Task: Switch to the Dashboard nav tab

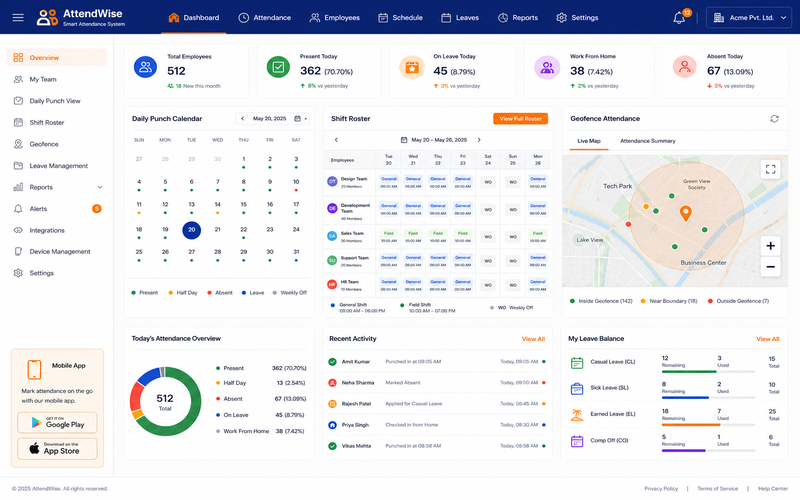Action: coord(194,18)
